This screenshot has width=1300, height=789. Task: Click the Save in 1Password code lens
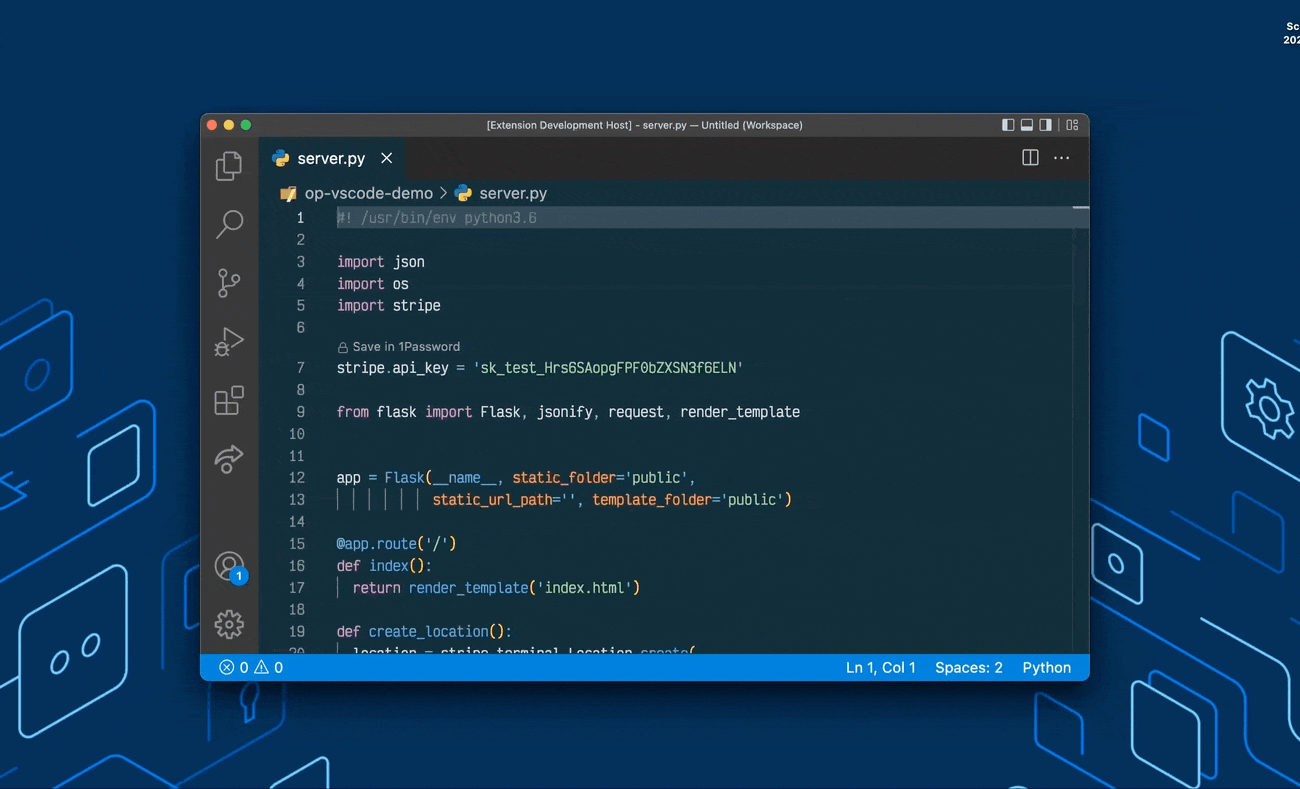tap(398, 346)
